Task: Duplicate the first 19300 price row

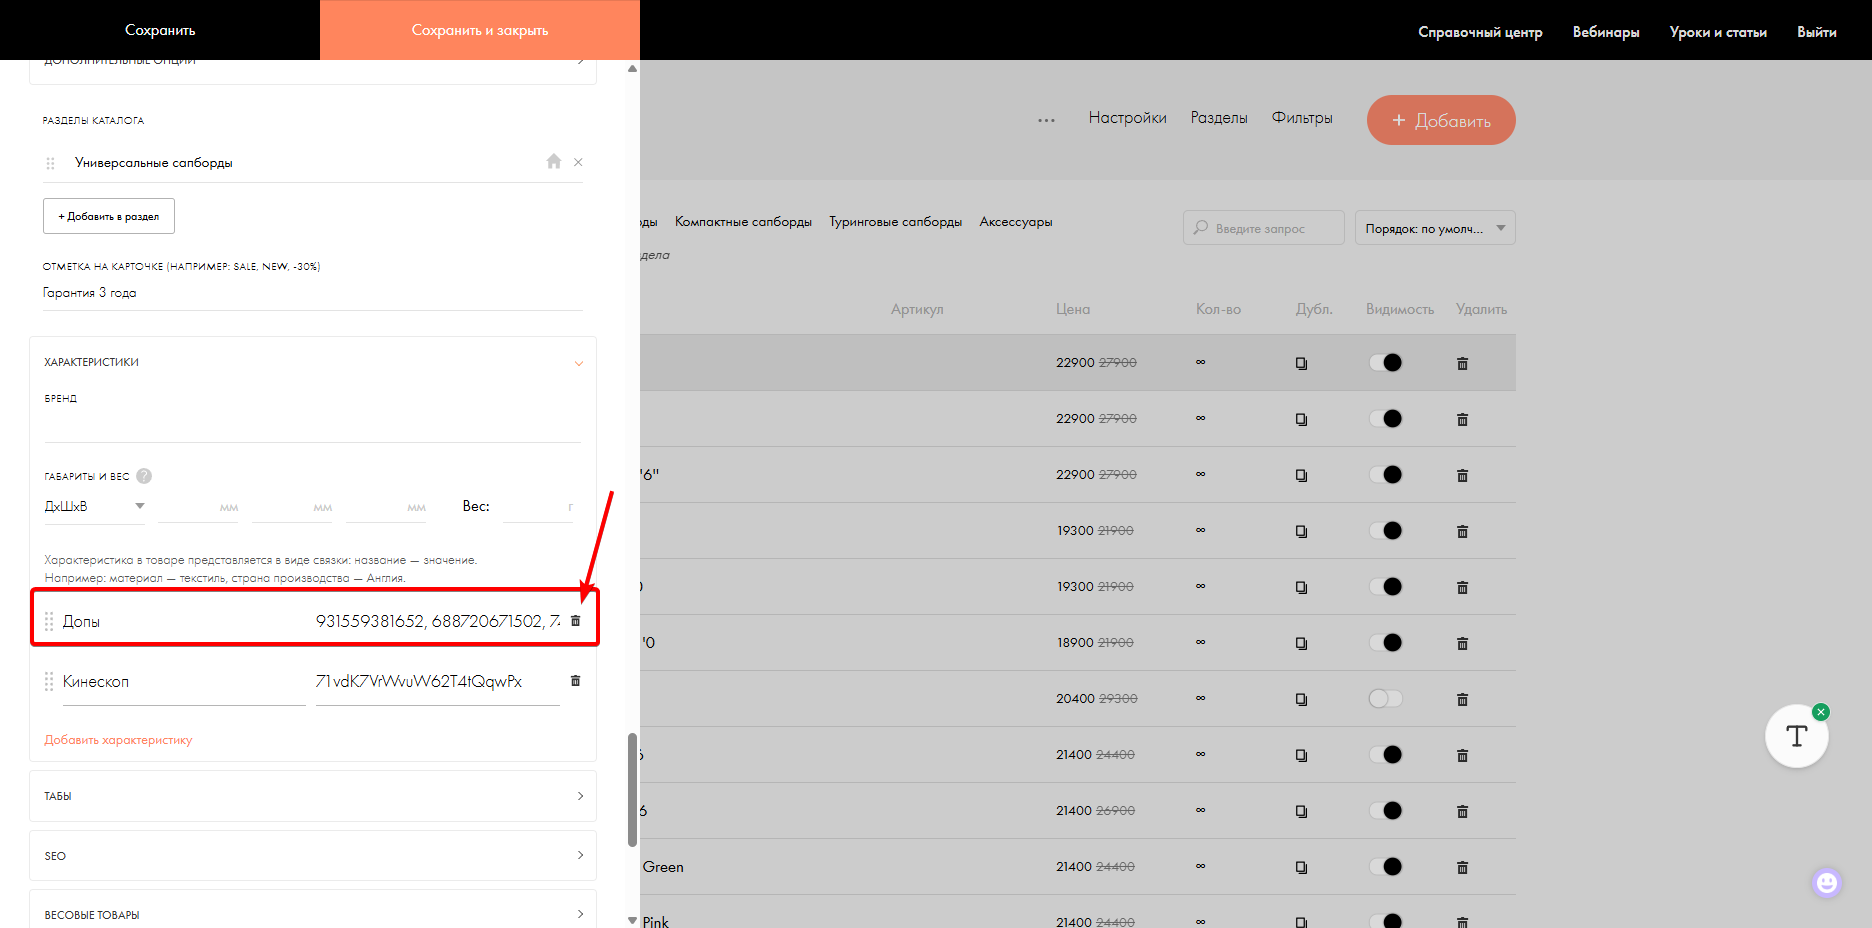Action: [x=1301, y=531]
